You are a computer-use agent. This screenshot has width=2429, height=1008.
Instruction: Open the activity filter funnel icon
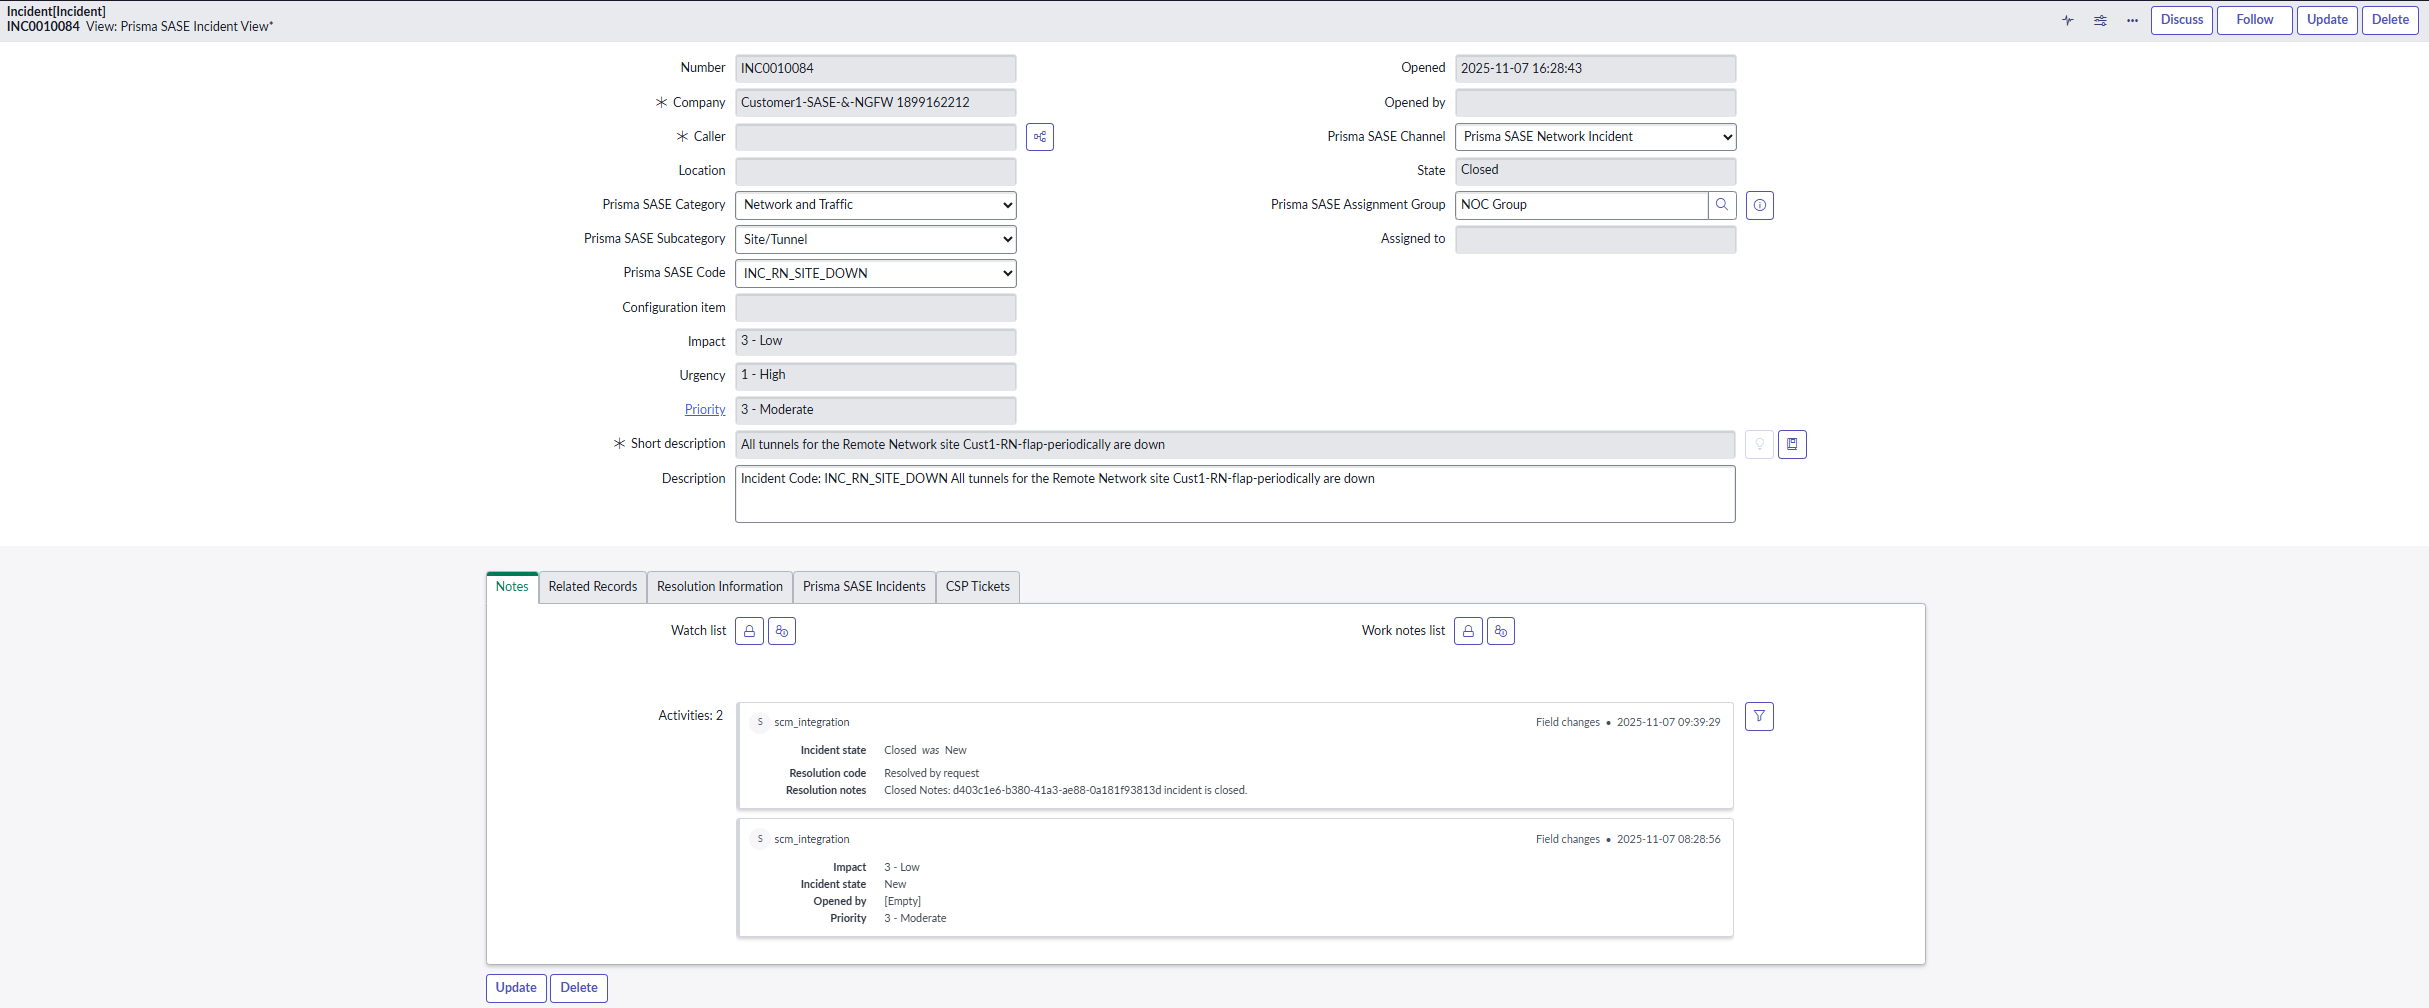tap(1759, 716)
